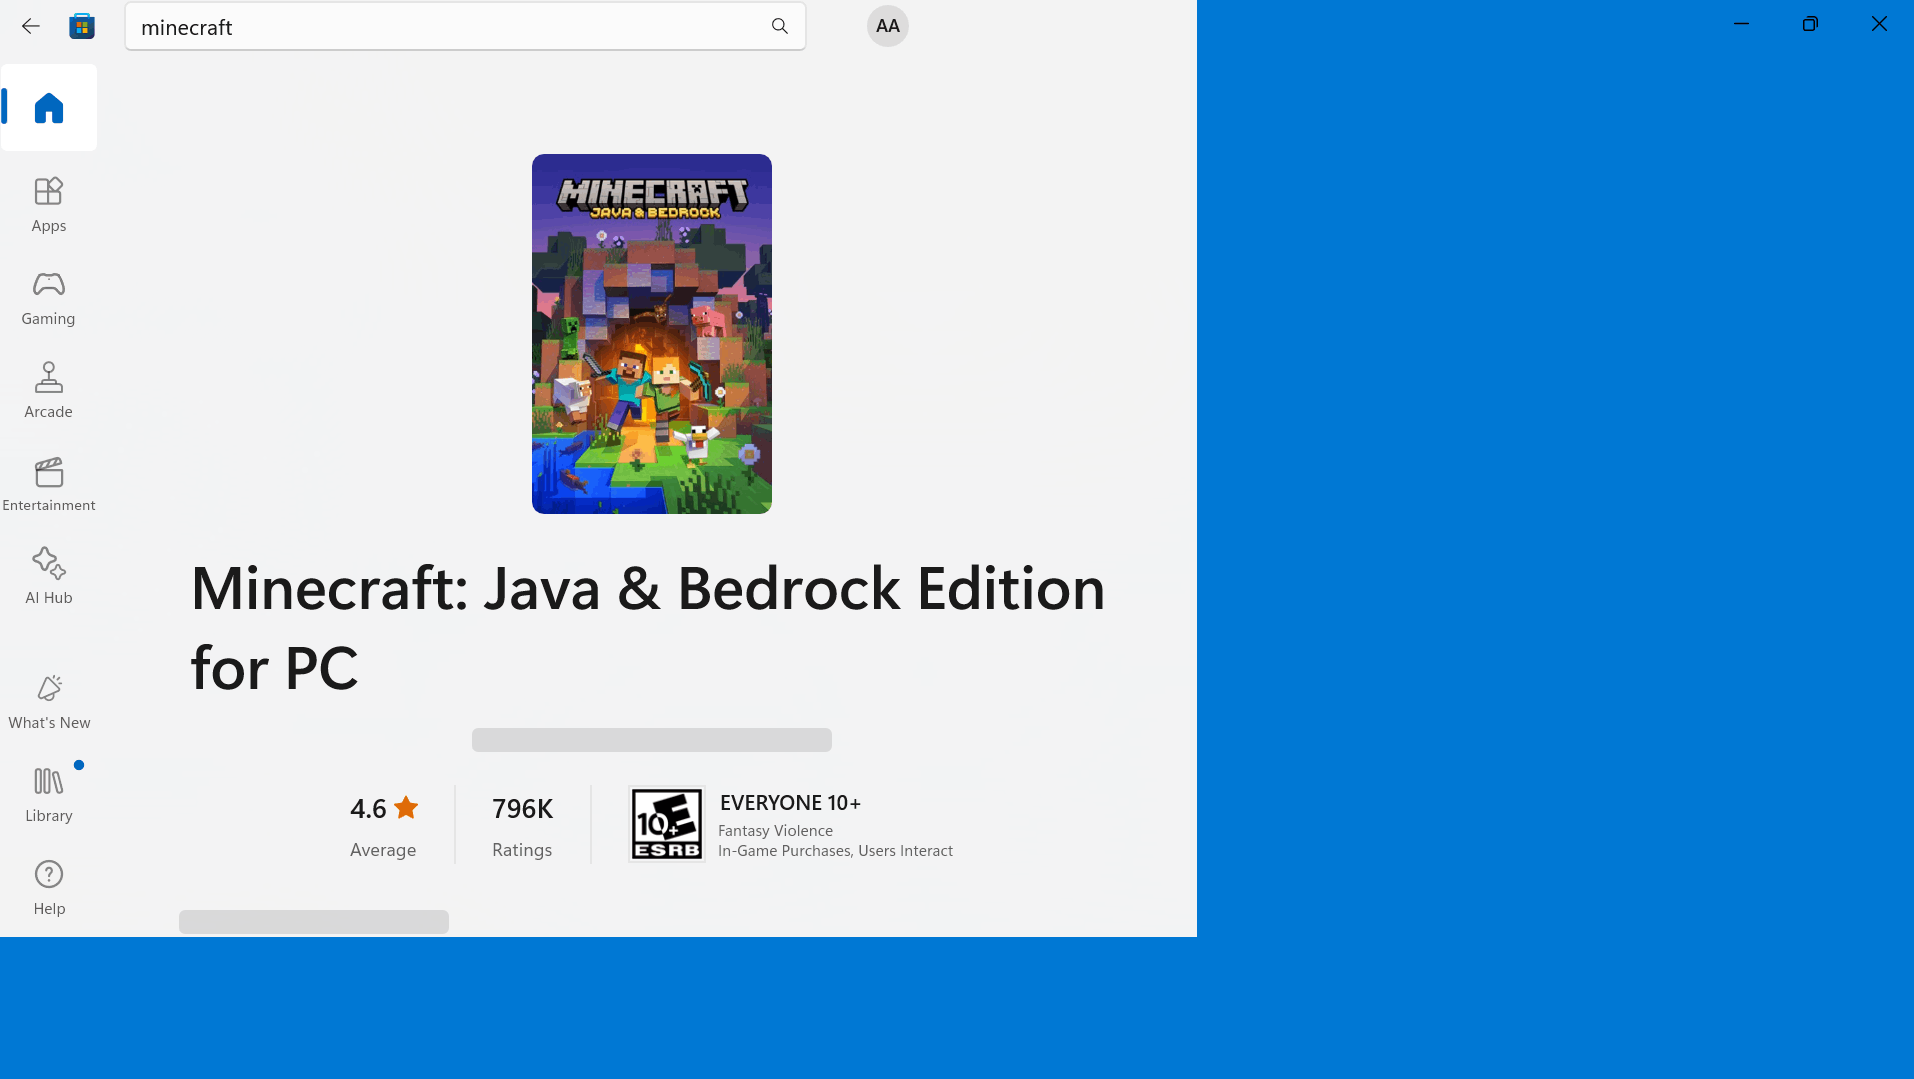Click the back arrow button
This screenshot has width=1914, height=1079.
31,26
